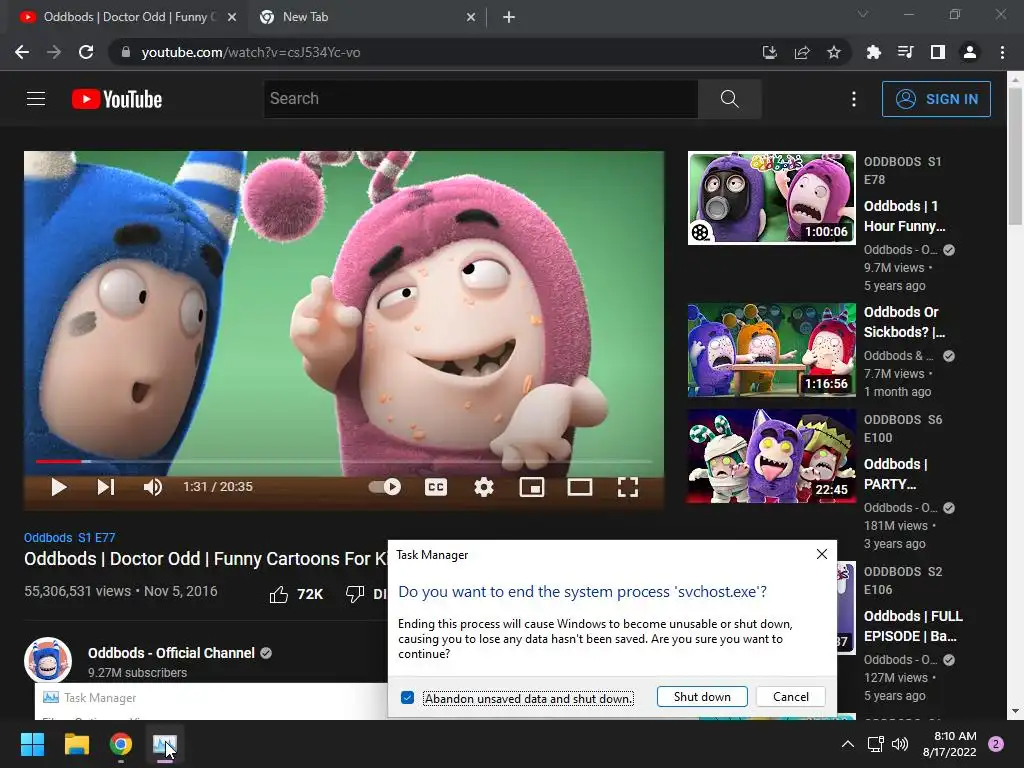Click the address bar URL
Screen dimensions: 1024x768
tap(251, 52)
